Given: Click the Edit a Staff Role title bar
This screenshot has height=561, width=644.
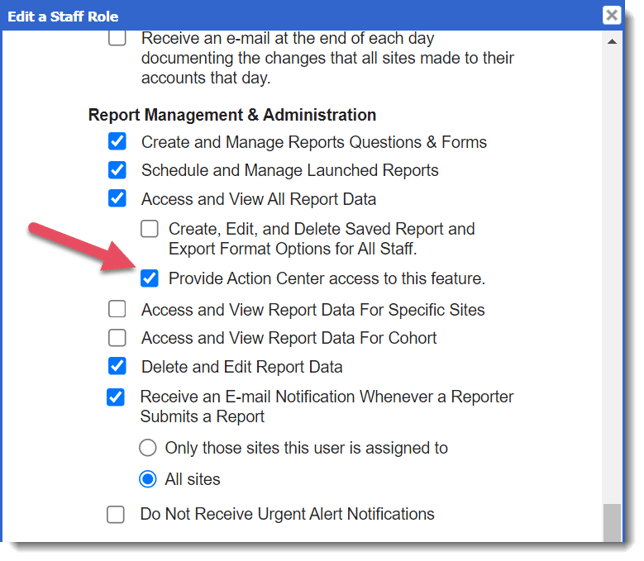Looking at the screenshot, I should coord(300,15).
